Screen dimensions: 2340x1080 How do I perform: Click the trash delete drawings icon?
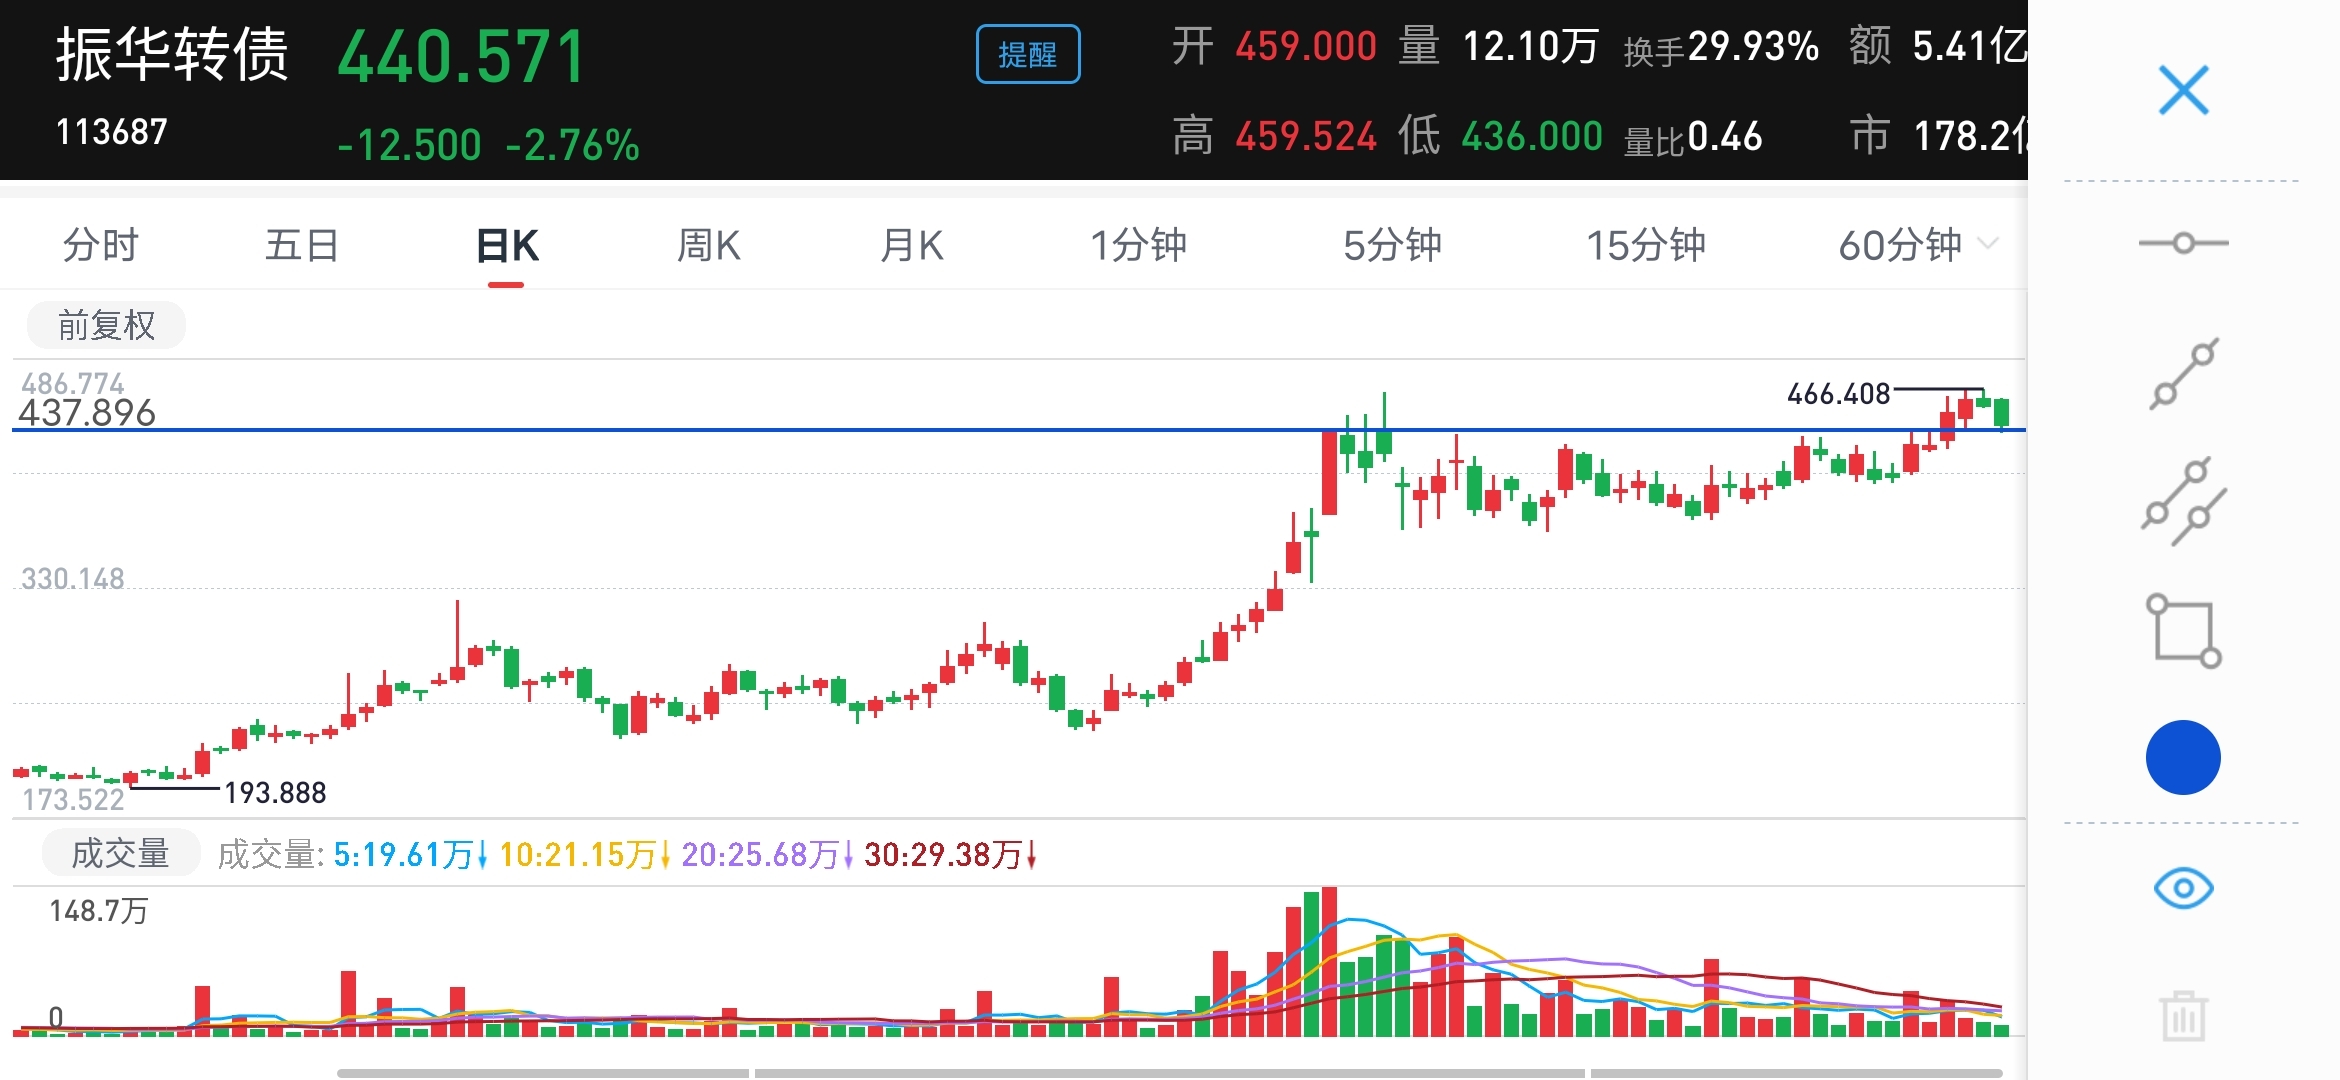(x=2183, y=1016)
